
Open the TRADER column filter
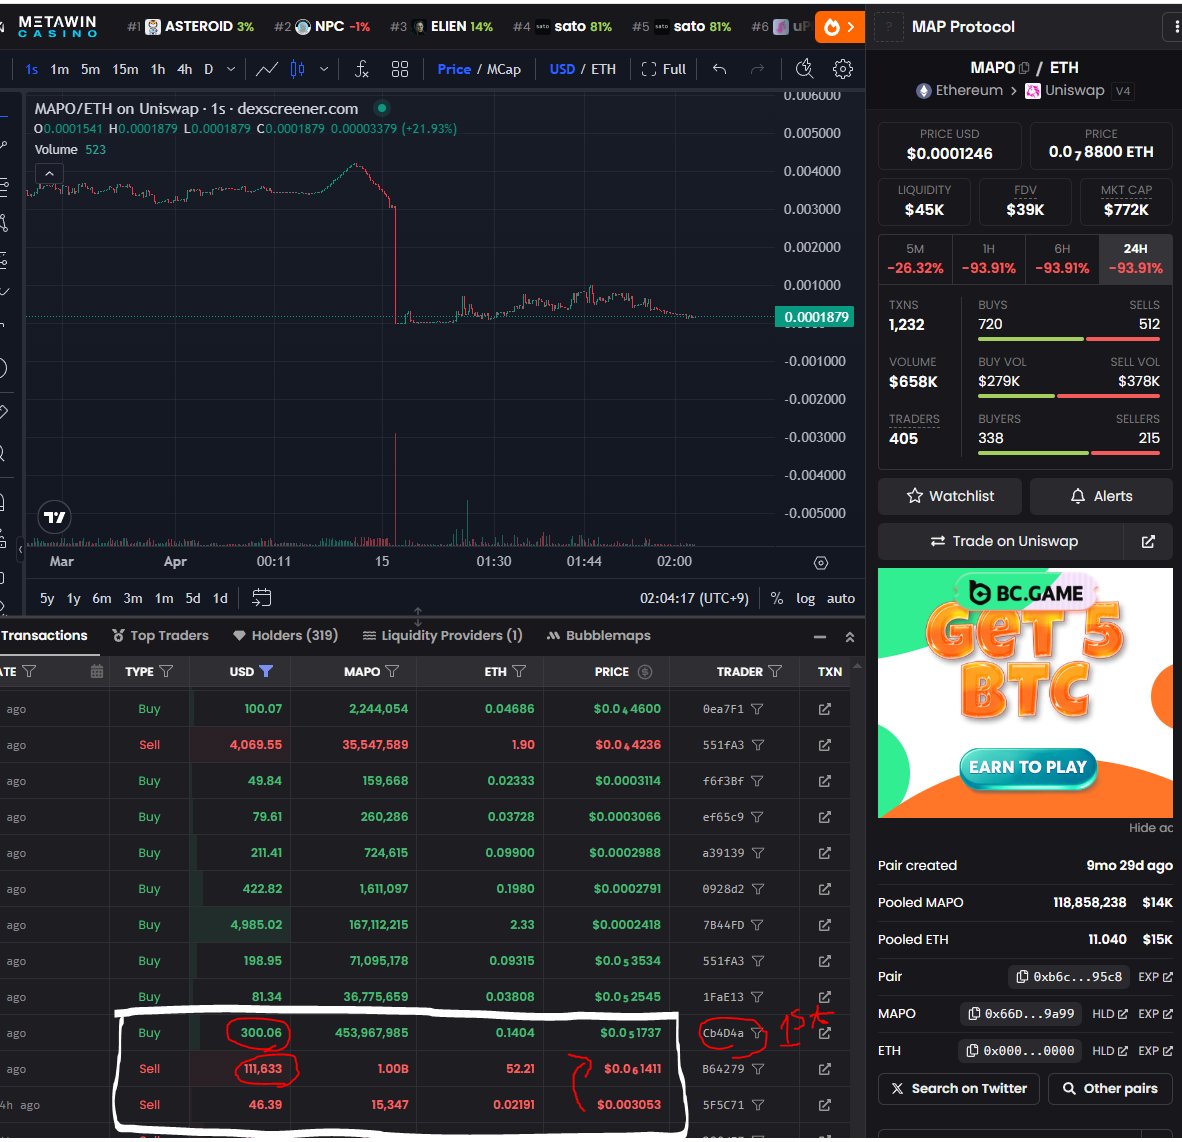(775, 671)
